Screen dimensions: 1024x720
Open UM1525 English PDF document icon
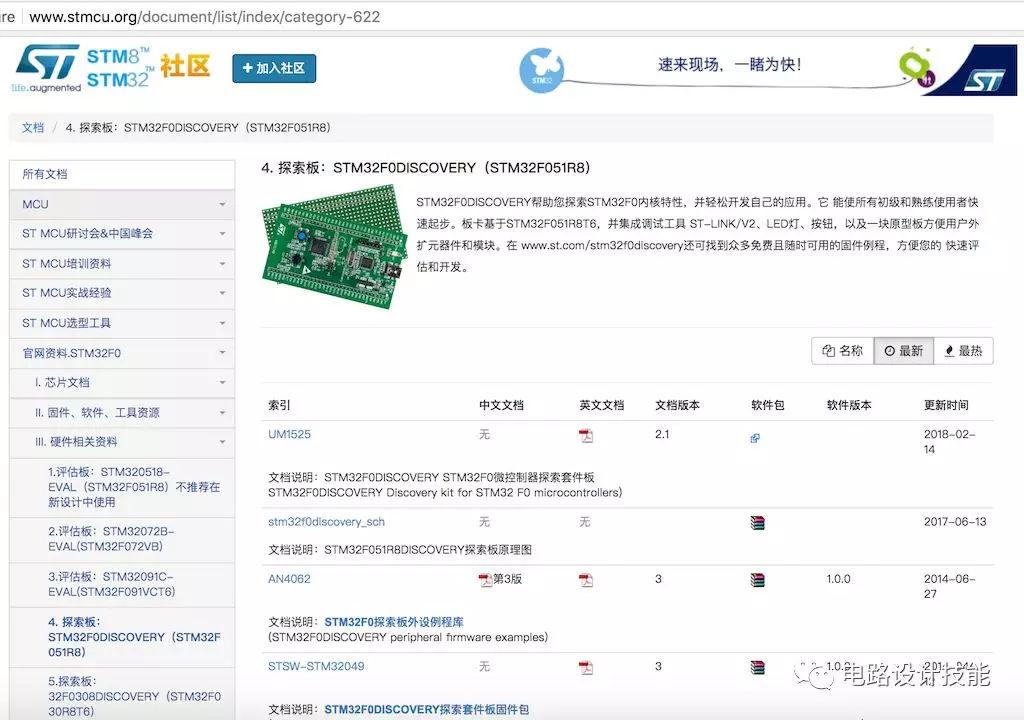586,436
